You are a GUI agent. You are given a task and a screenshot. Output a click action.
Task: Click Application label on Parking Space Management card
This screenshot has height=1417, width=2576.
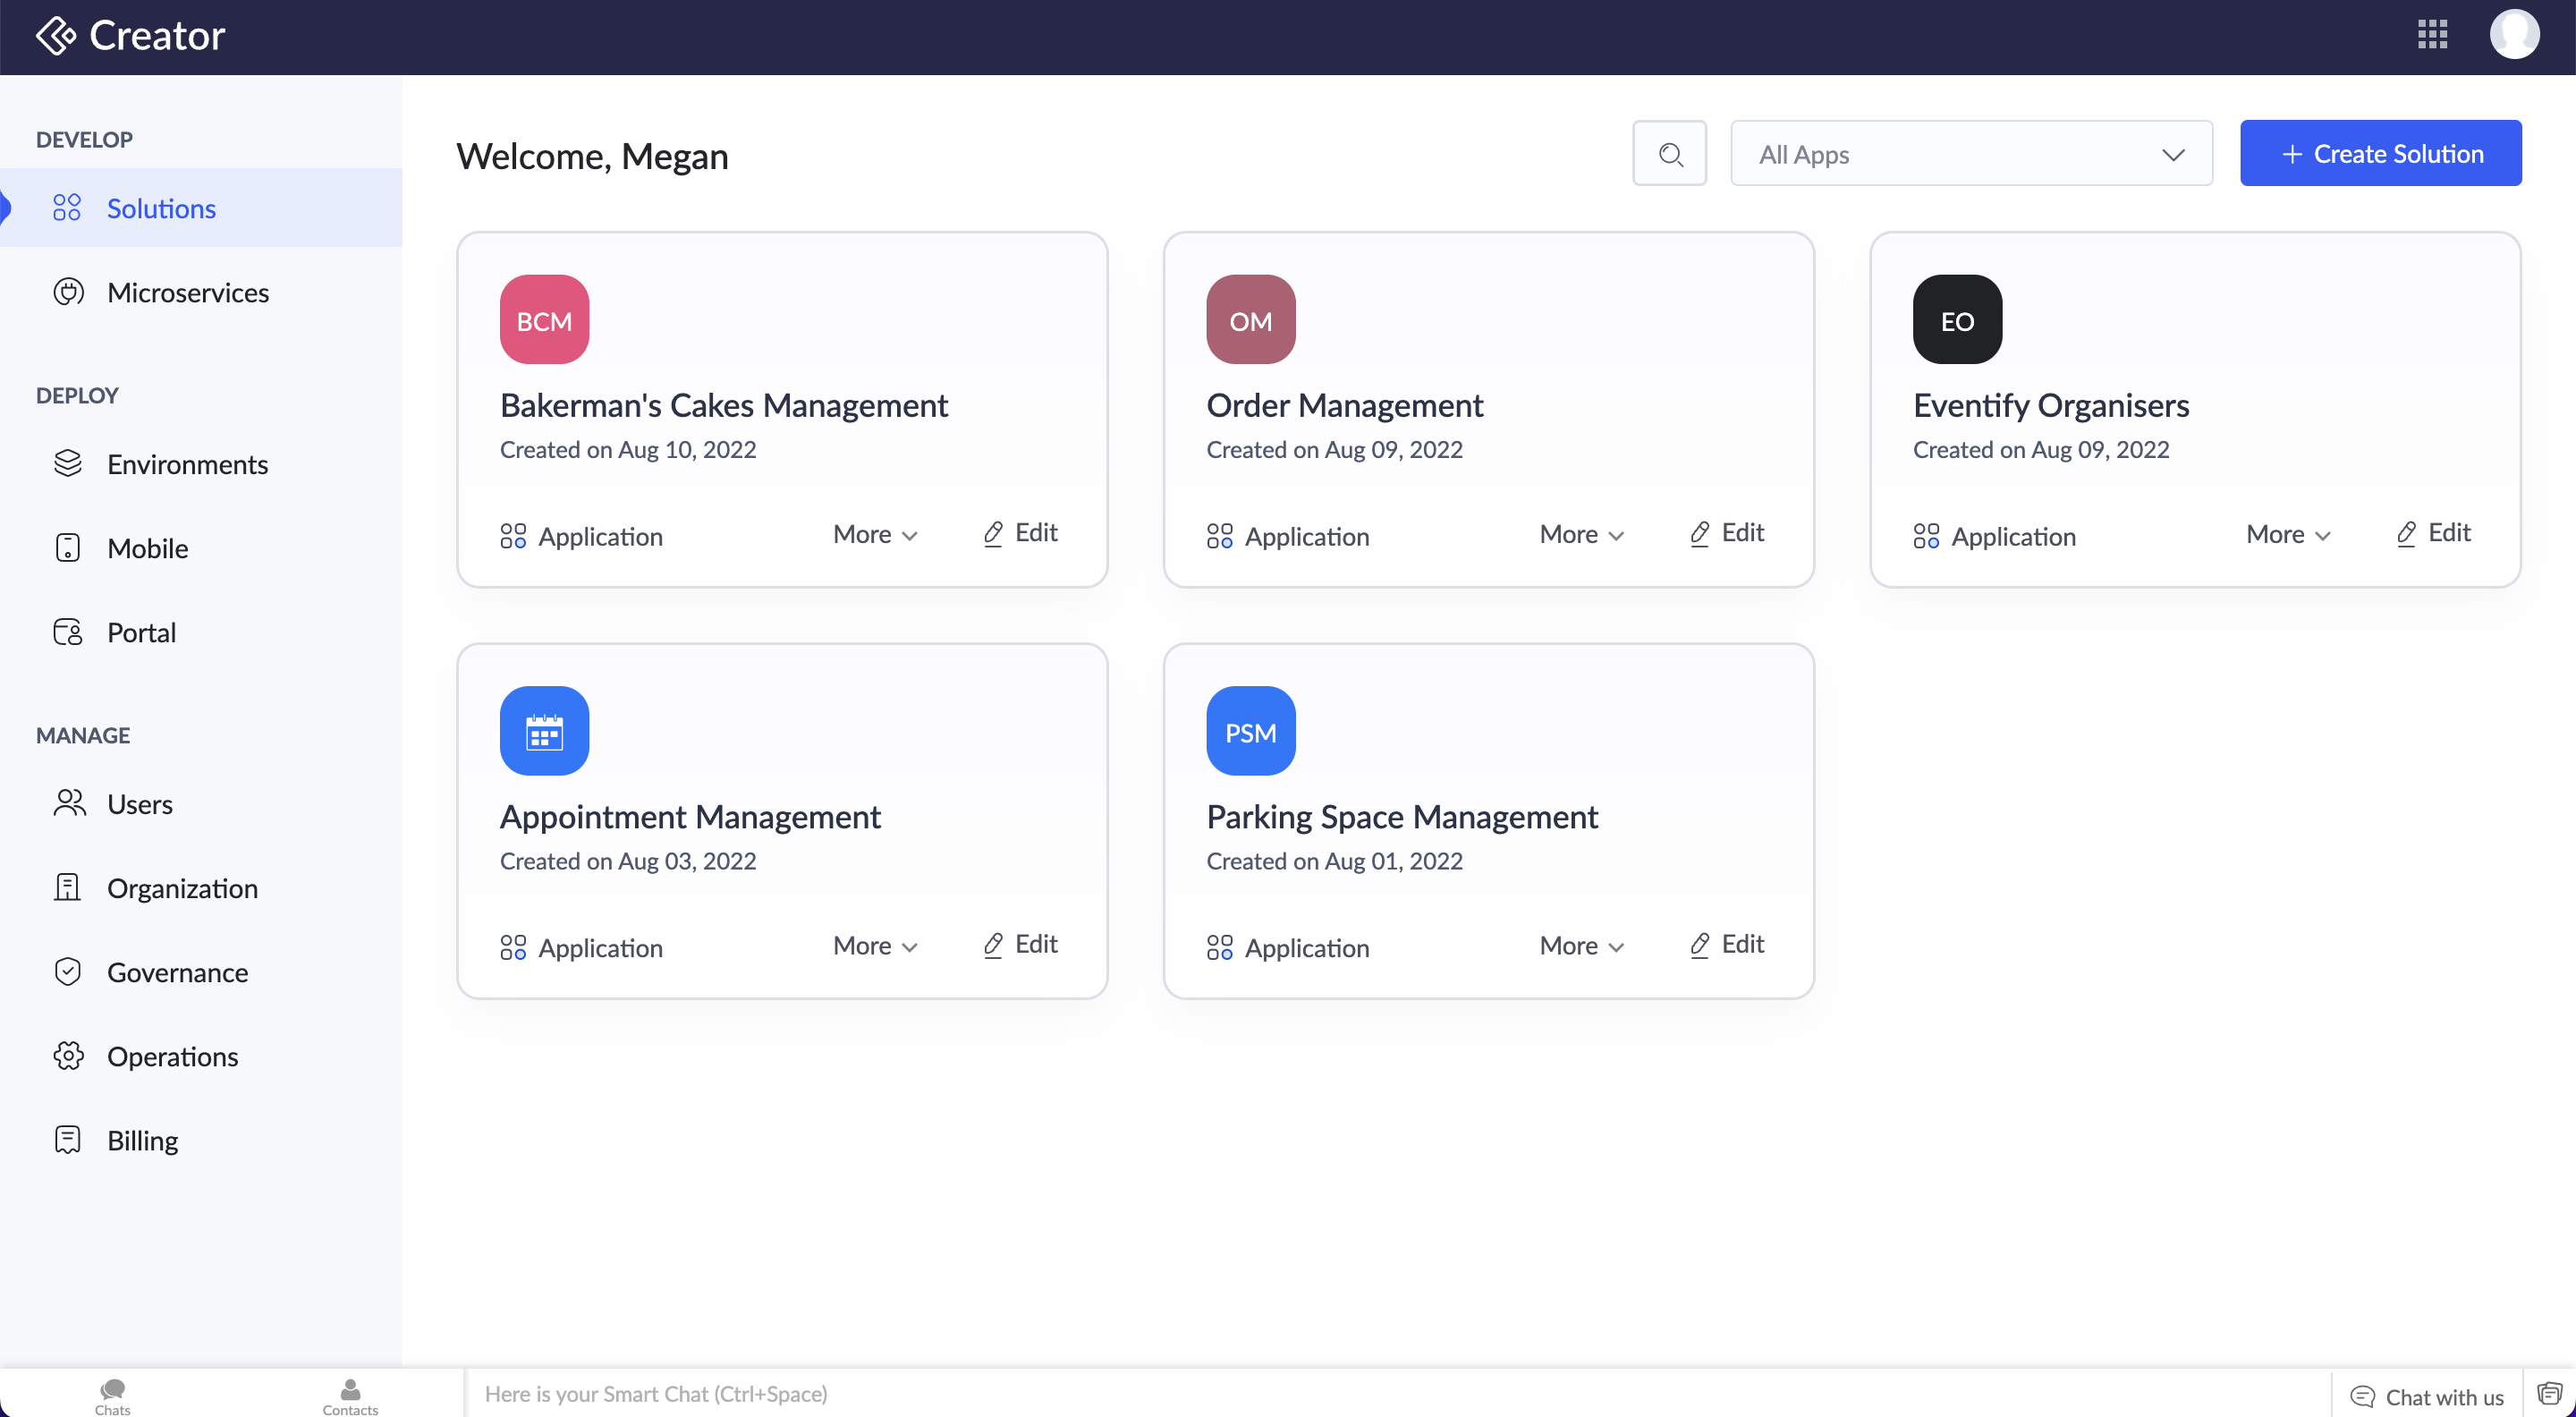pos(1306,948)
